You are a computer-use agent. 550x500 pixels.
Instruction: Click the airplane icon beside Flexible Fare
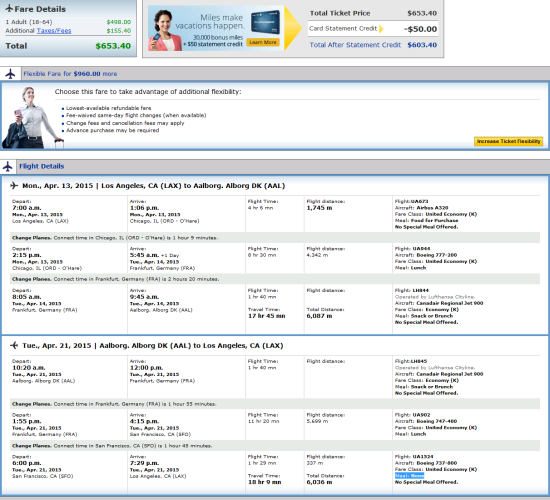[x=10, y=74]
